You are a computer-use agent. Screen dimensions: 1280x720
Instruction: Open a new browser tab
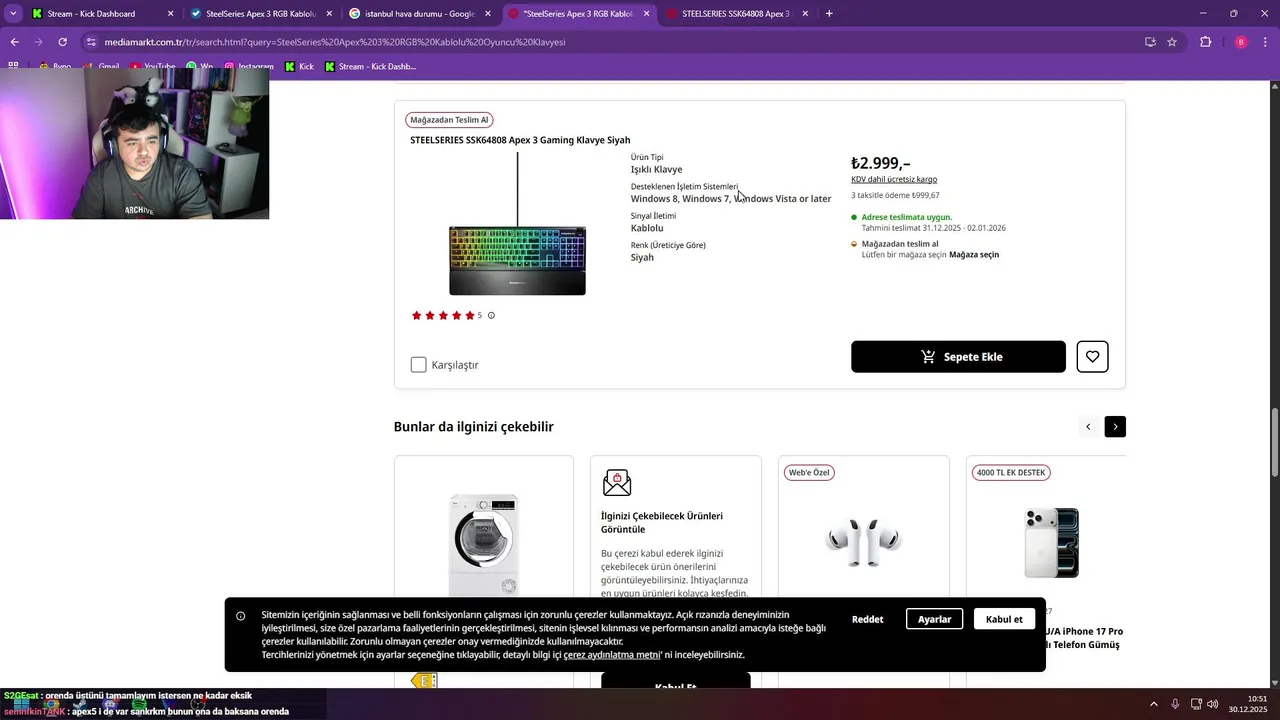click(x=829, y=14)
